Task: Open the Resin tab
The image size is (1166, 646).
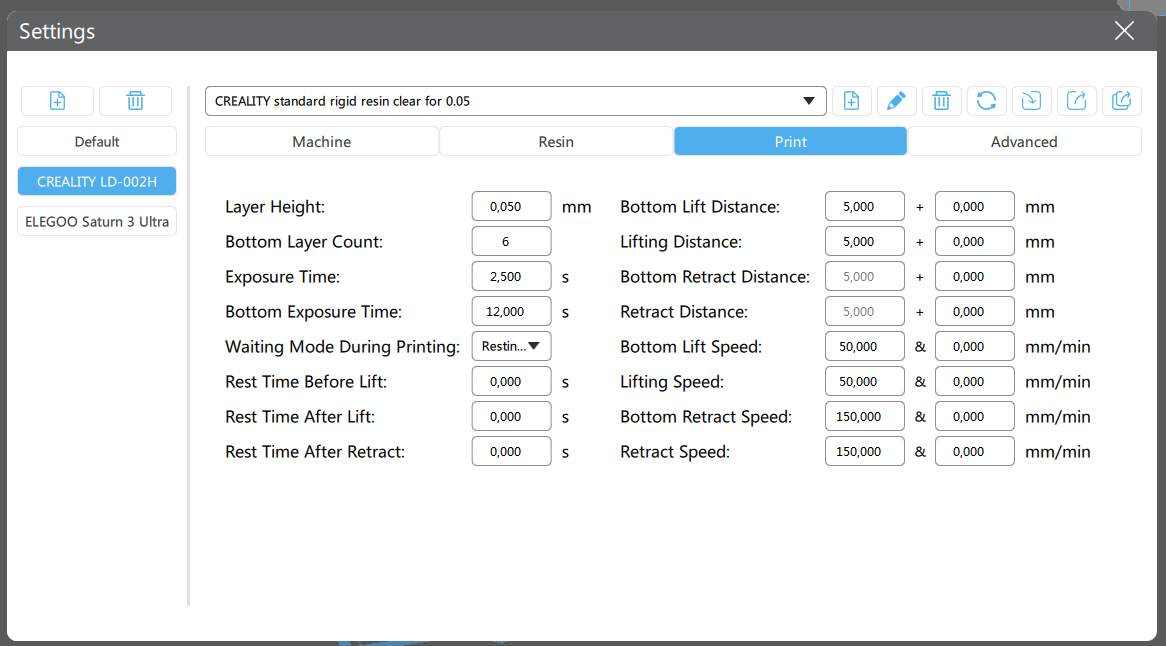Action: pos(556,142)
